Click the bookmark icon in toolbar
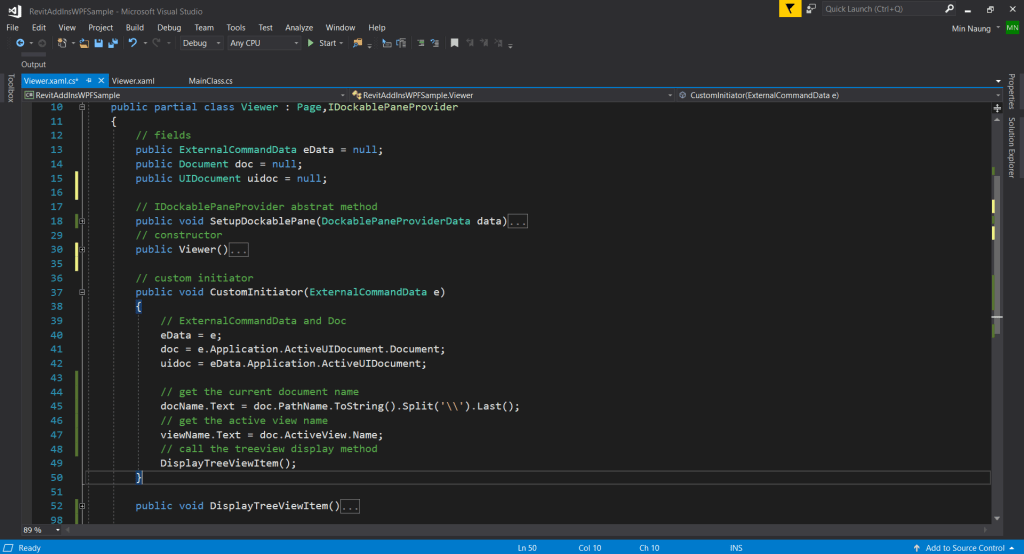The image size is (1024, 554). pos(454,43)
